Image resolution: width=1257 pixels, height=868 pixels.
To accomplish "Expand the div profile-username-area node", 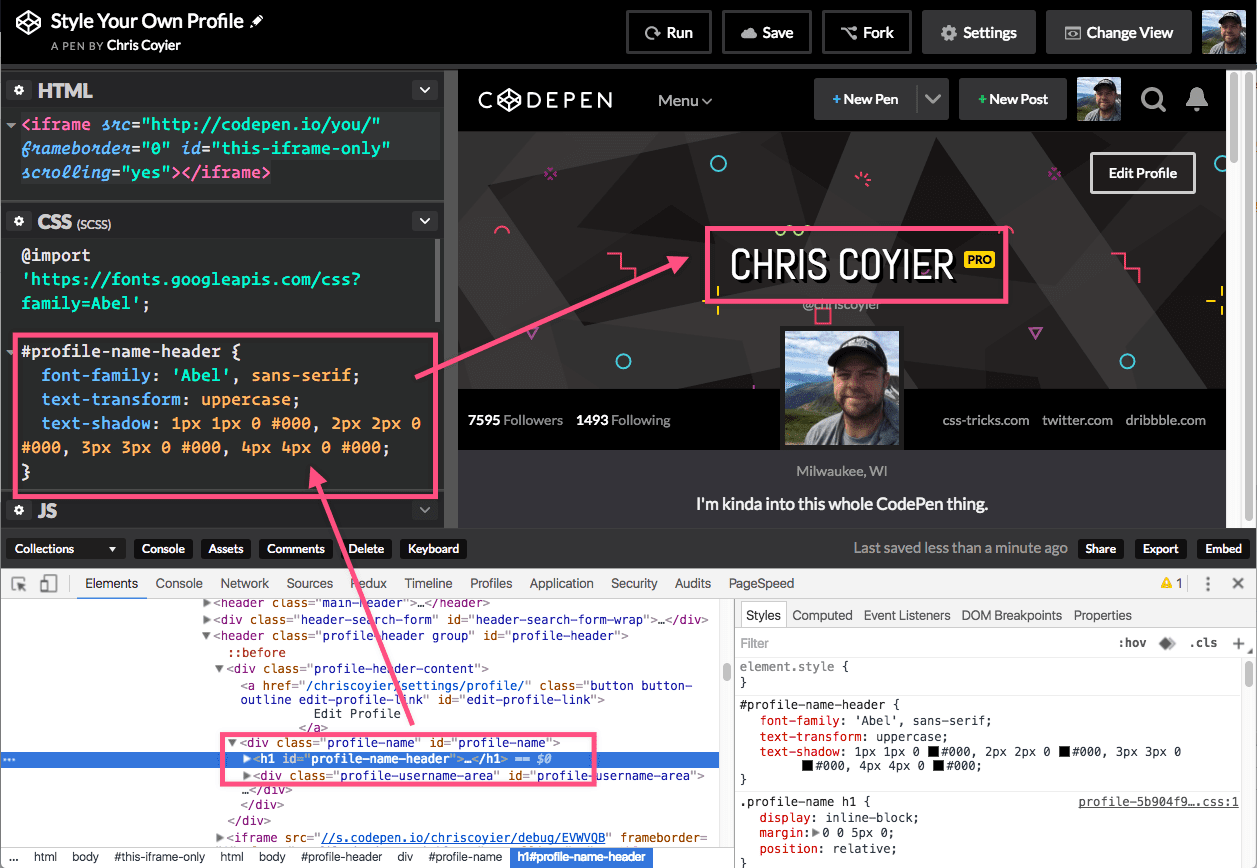I will pyautogui.click(x=247, y=776).
